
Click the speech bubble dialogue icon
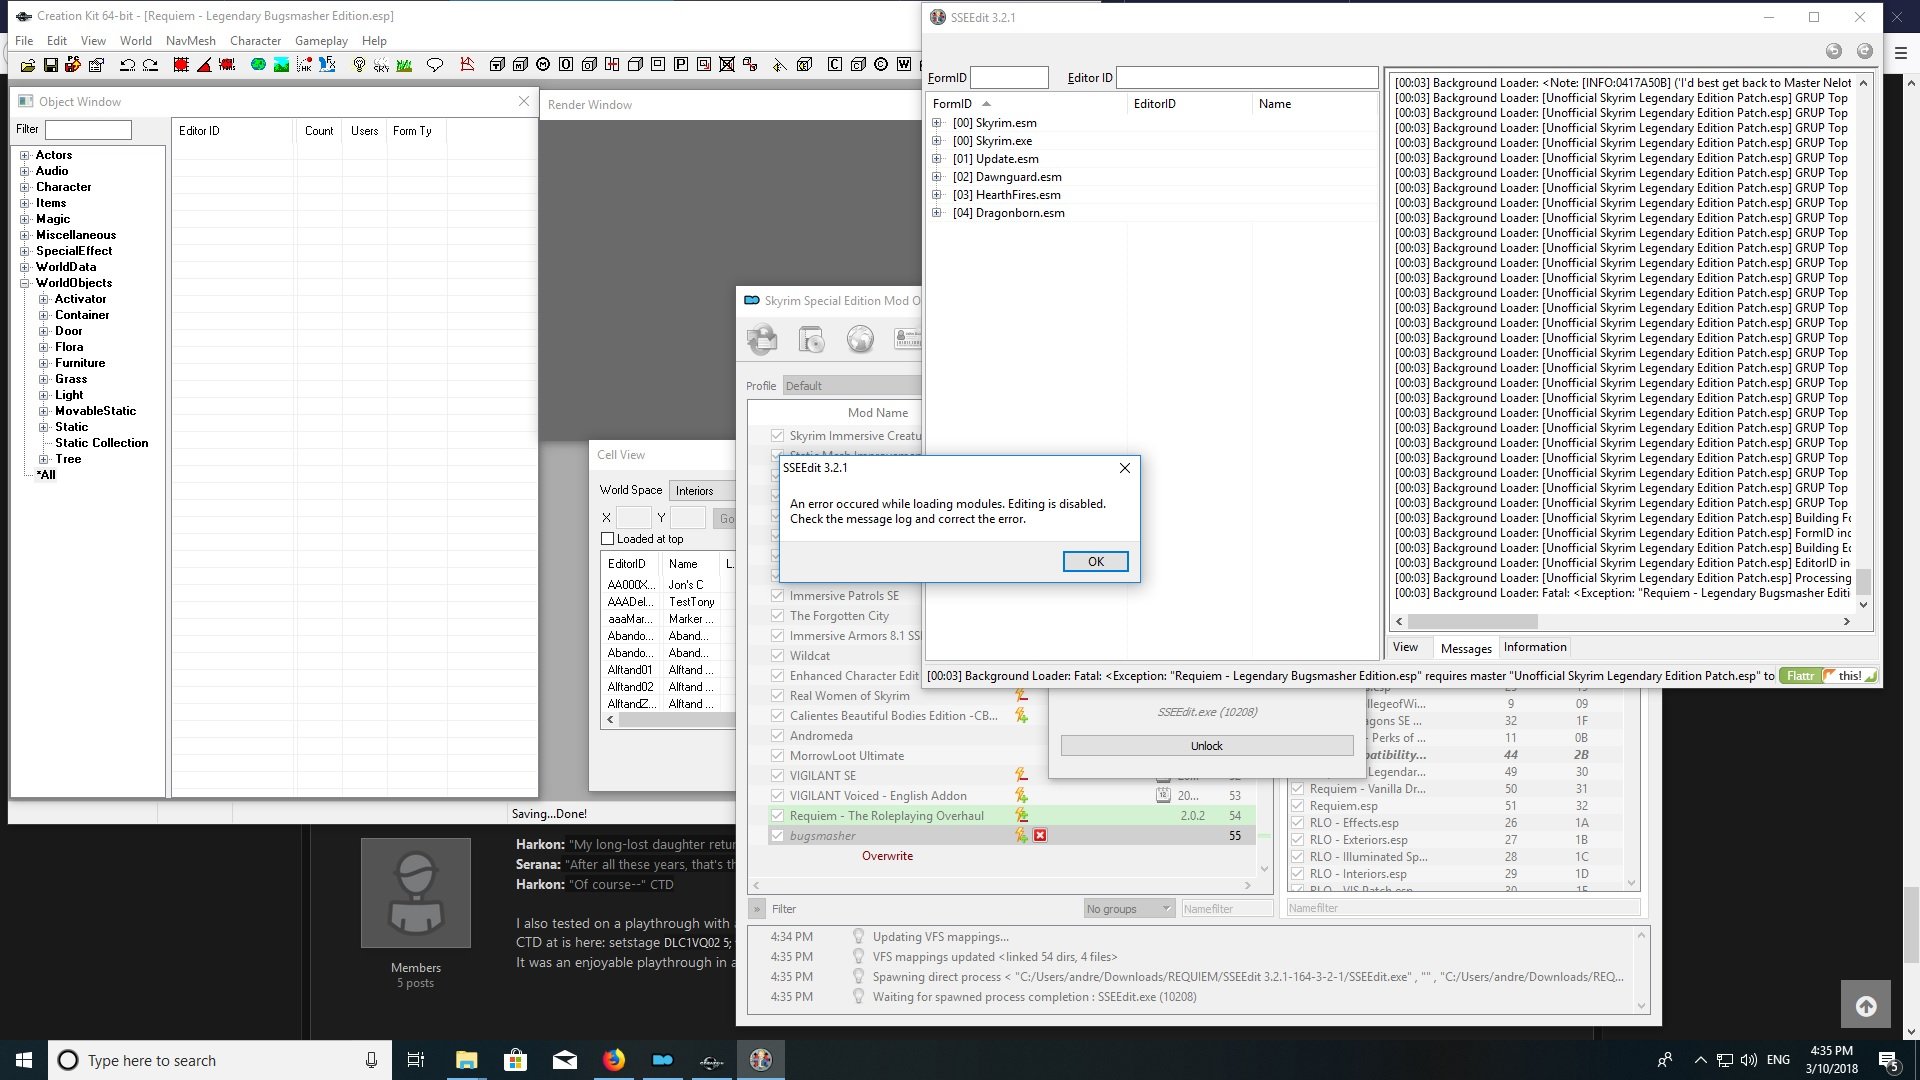pyautogui.click(x=435, y=65)
